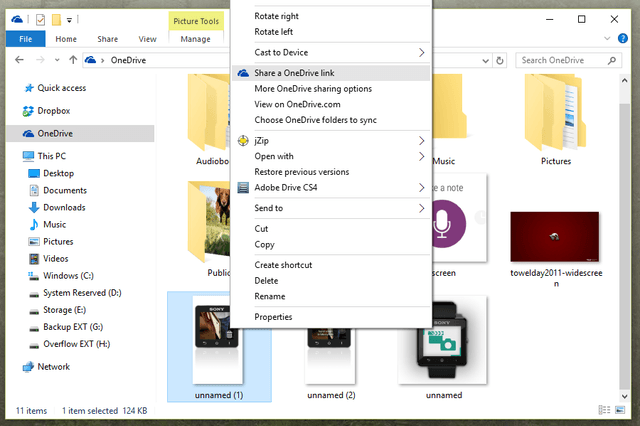Open Documents in navigation pane
This screenshot has width=640, height=426.
65,190
